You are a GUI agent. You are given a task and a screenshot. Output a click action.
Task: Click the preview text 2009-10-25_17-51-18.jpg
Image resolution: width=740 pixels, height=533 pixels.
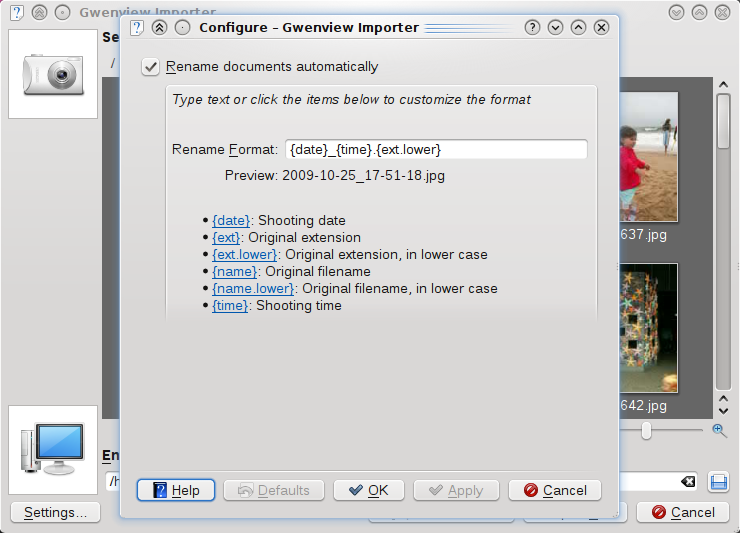[363, 176]
